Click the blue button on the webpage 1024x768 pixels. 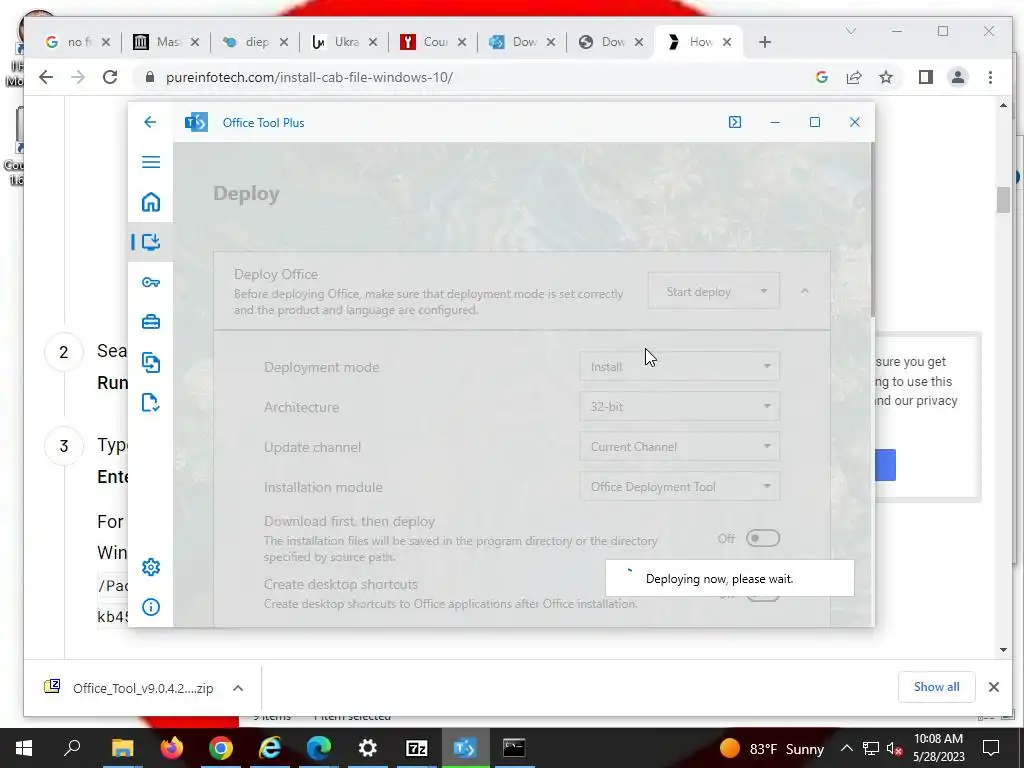pos(885,465)
